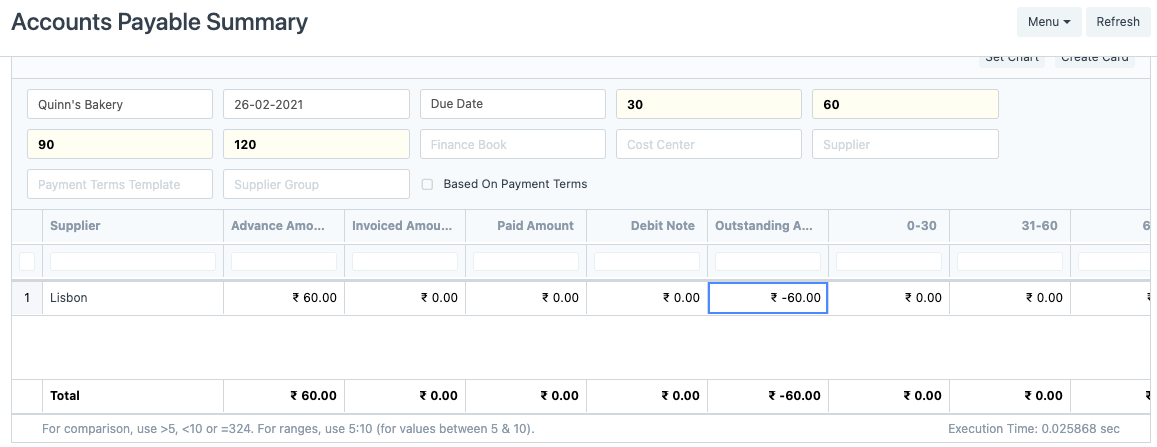Image resolution: width=1157 pixels, height=447 pixels.
Task: Select the Lisbon supplier cell
Action: pos(132,298)
